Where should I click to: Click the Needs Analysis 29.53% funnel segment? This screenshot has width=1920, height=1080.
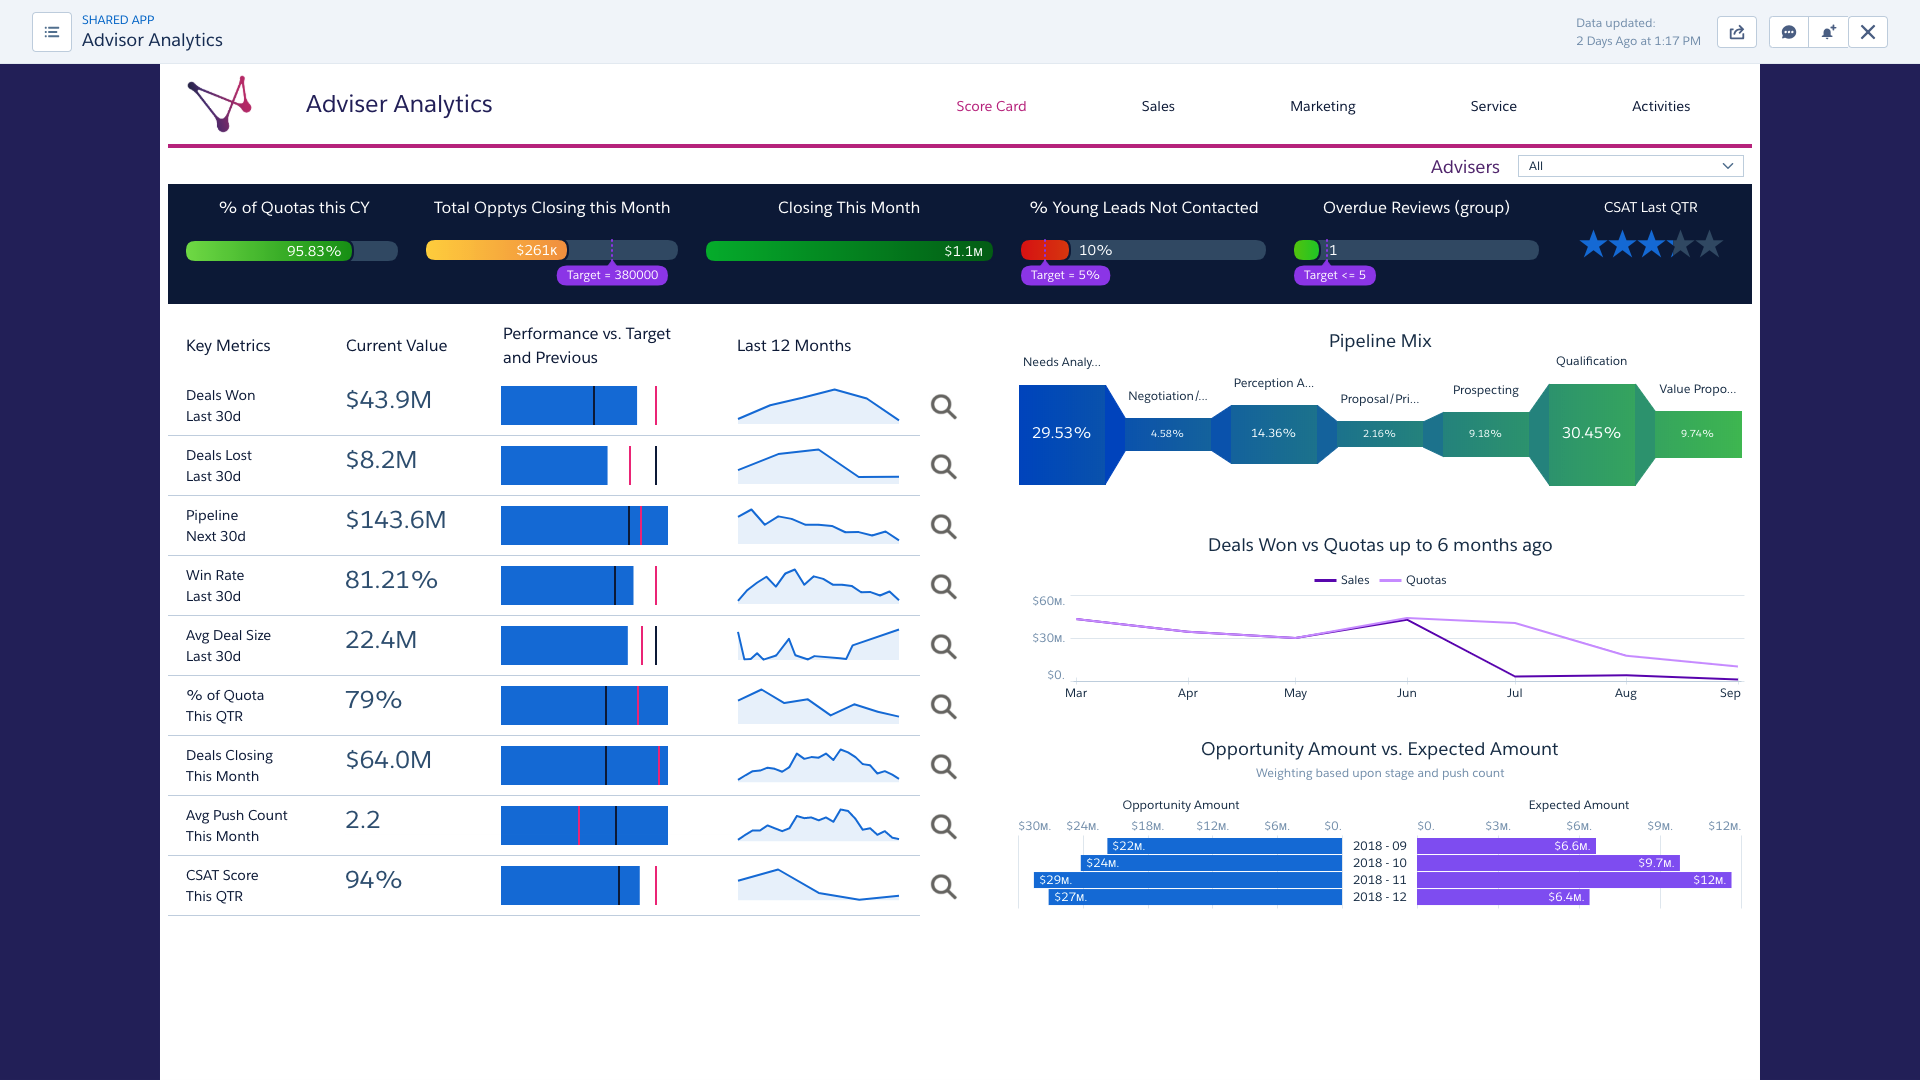click(x=1061, y=433)
